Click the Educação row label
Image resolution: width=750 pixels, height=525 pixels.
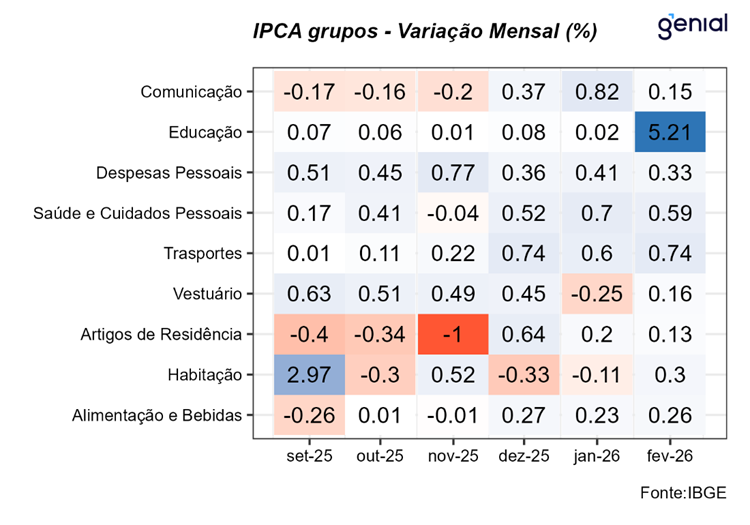tap(207, 132)
